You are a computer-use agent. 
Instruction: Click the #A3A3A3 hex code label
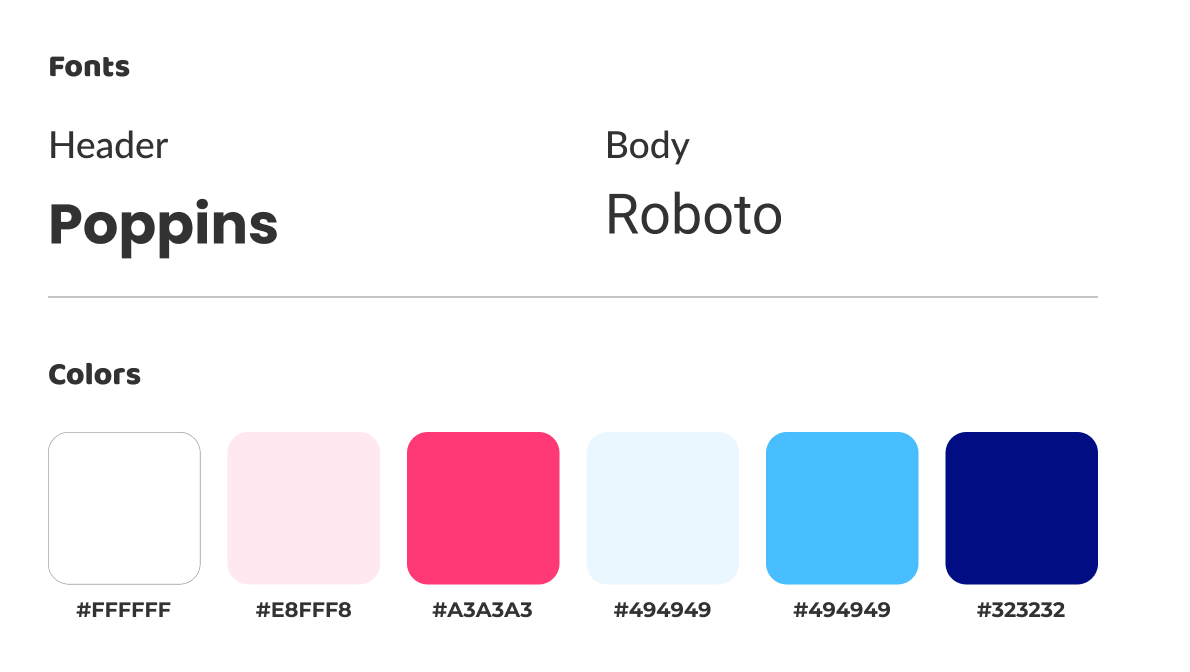(x=483, y=610)
